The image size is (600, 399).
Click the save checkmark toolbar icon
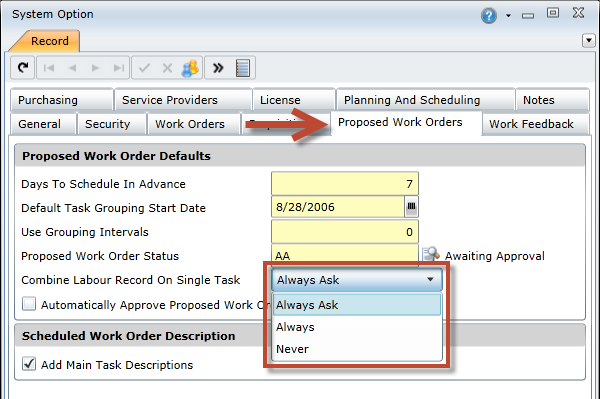coord(144,68)
